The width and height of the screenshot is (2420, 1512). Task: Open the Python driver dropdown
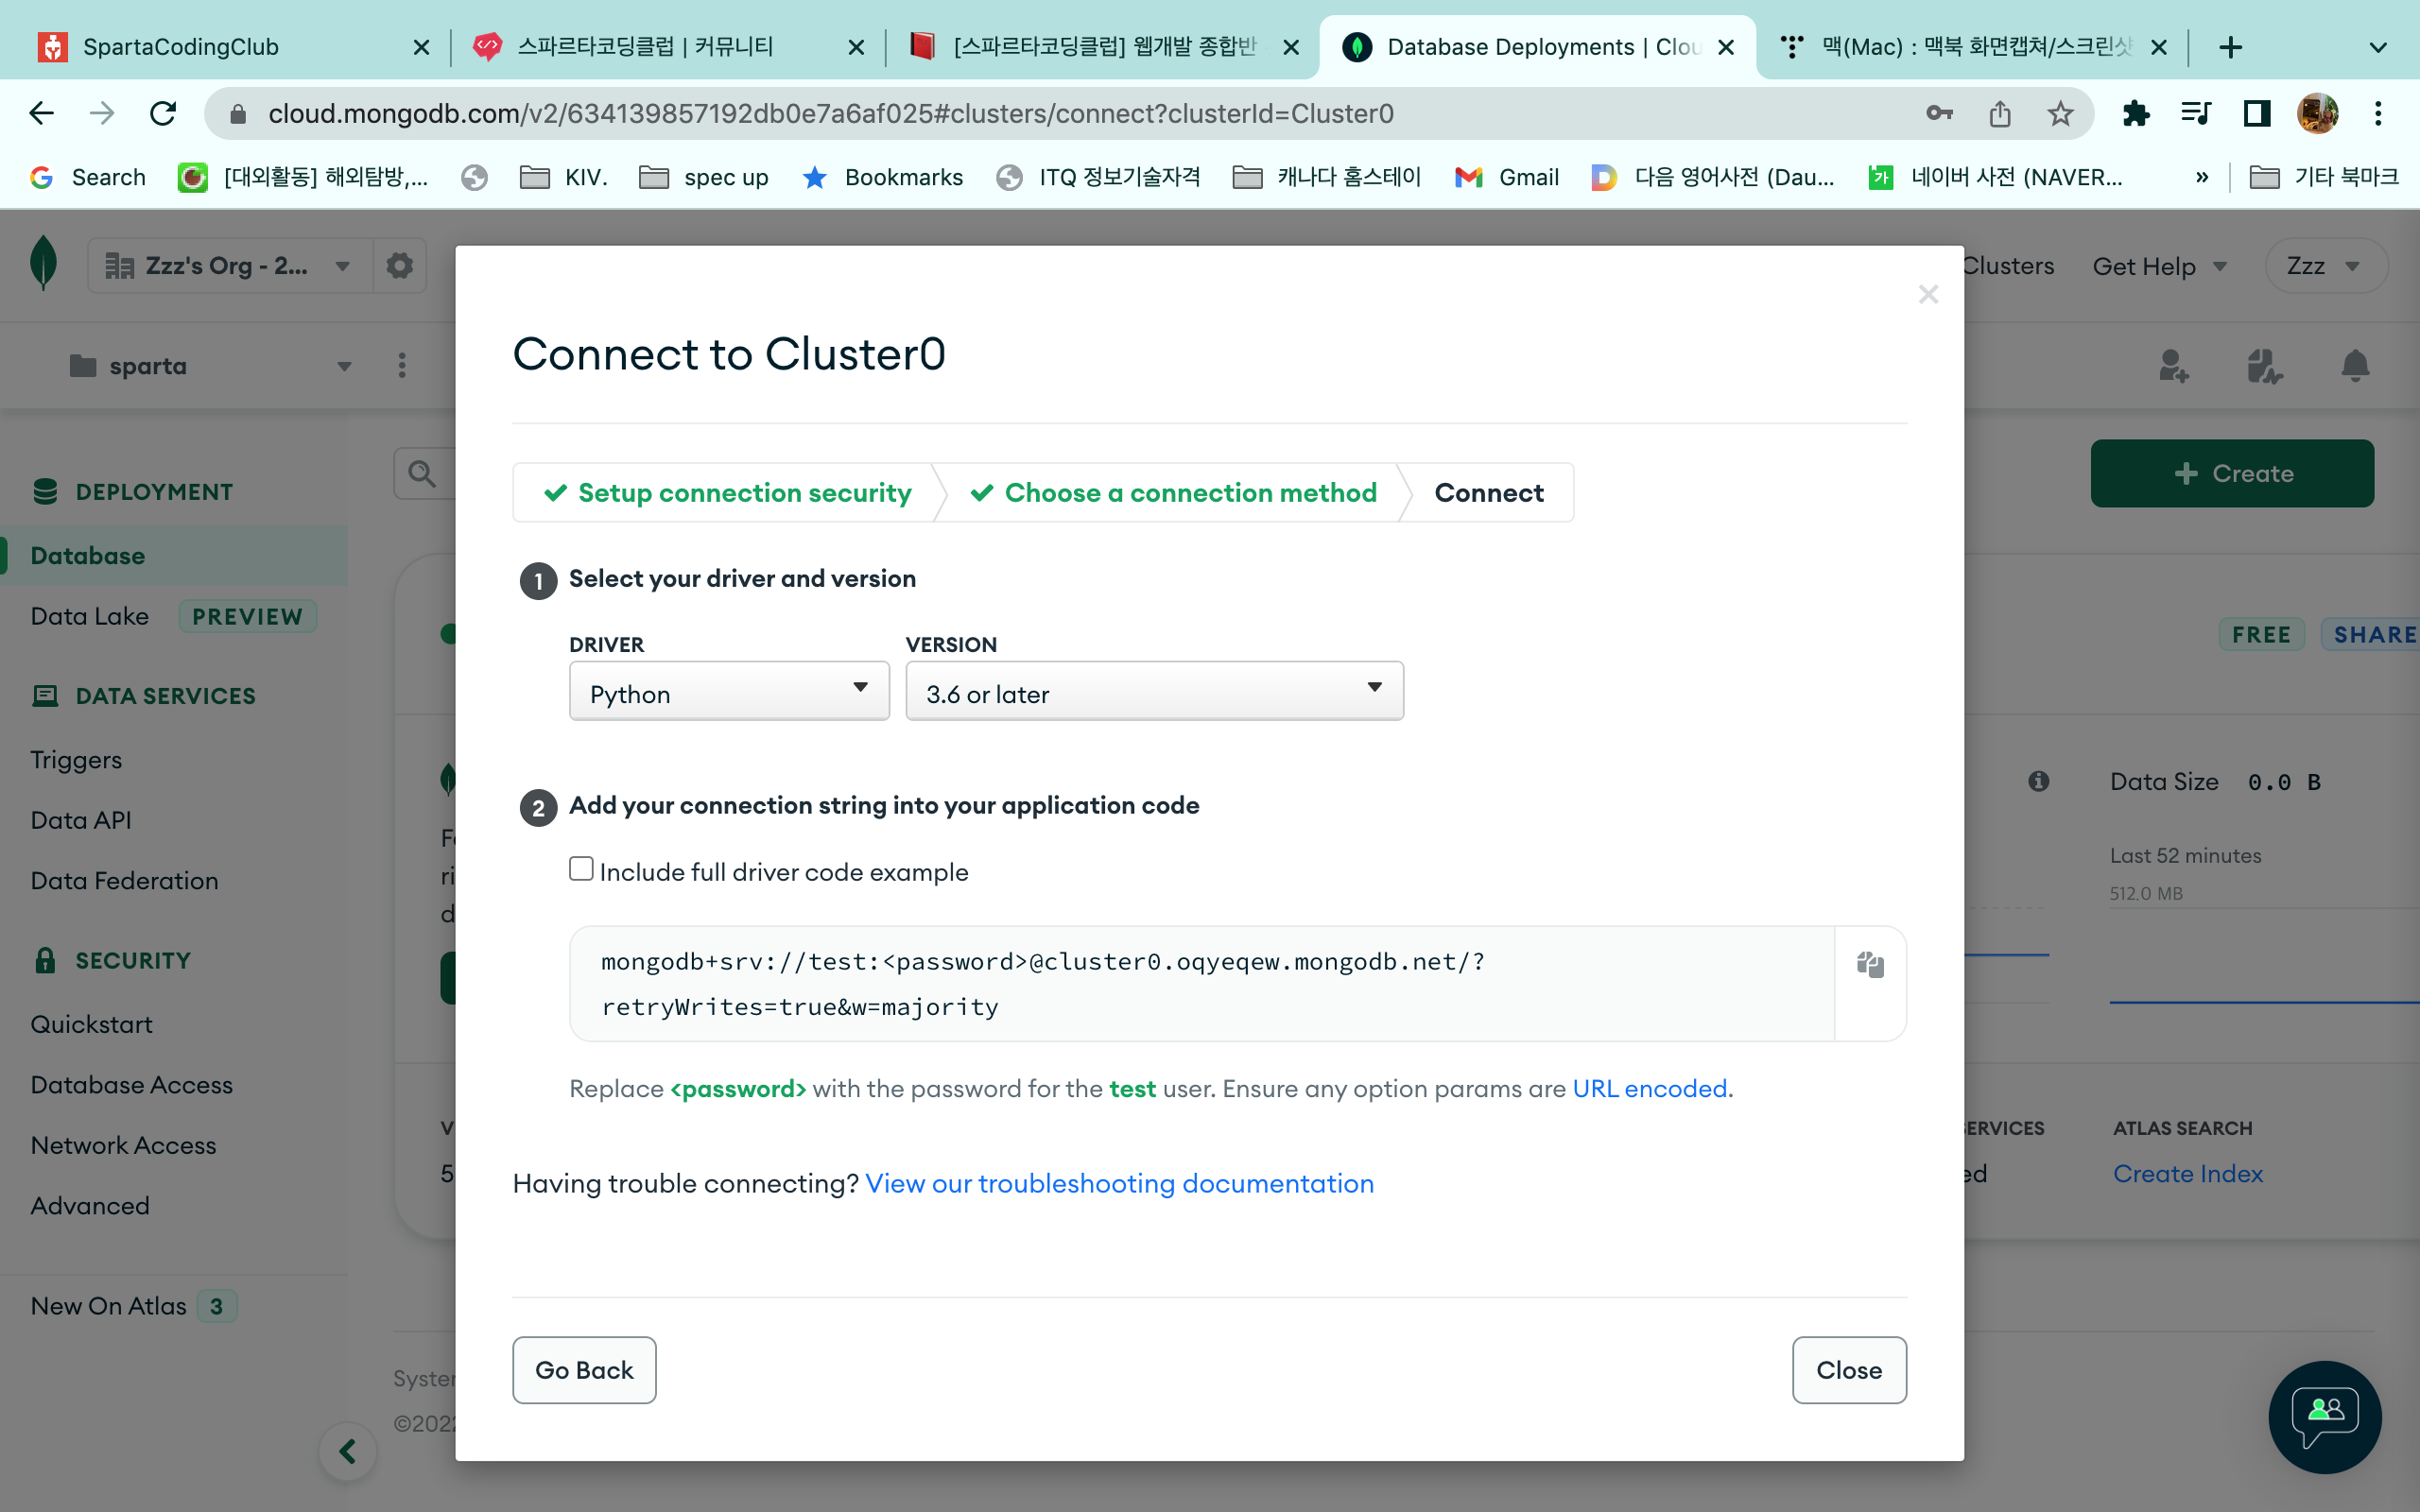tap(729, 691)
